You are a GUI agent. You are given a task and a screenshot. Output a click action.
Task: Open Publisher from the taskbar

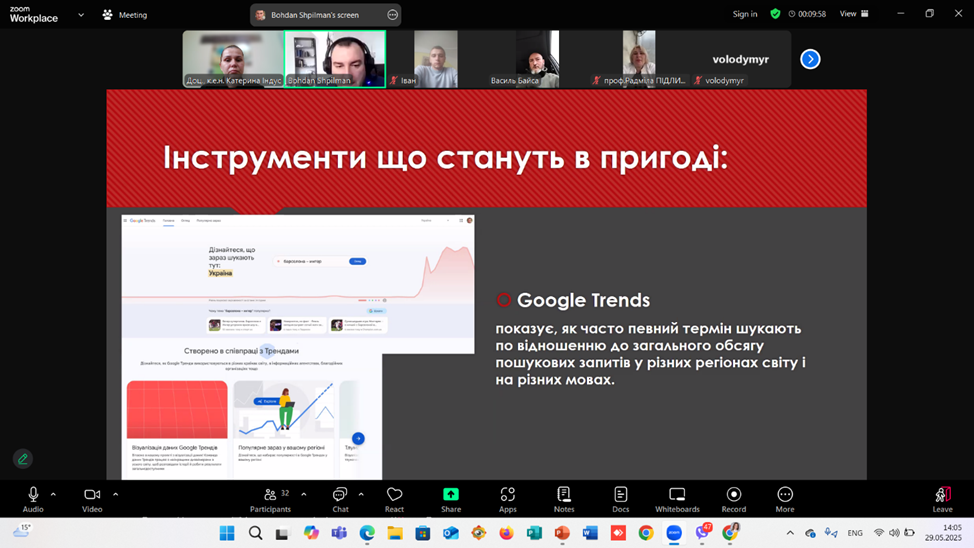coord(534,533)
